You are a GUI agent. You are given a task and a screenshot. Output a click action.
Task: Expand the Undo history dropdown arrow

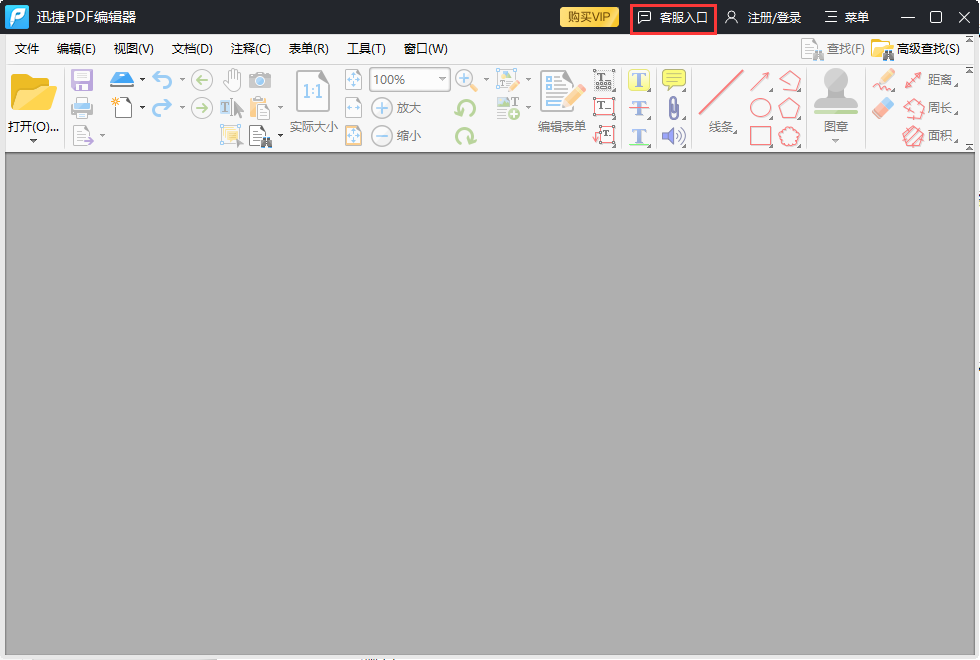click(x=182, y=79)
